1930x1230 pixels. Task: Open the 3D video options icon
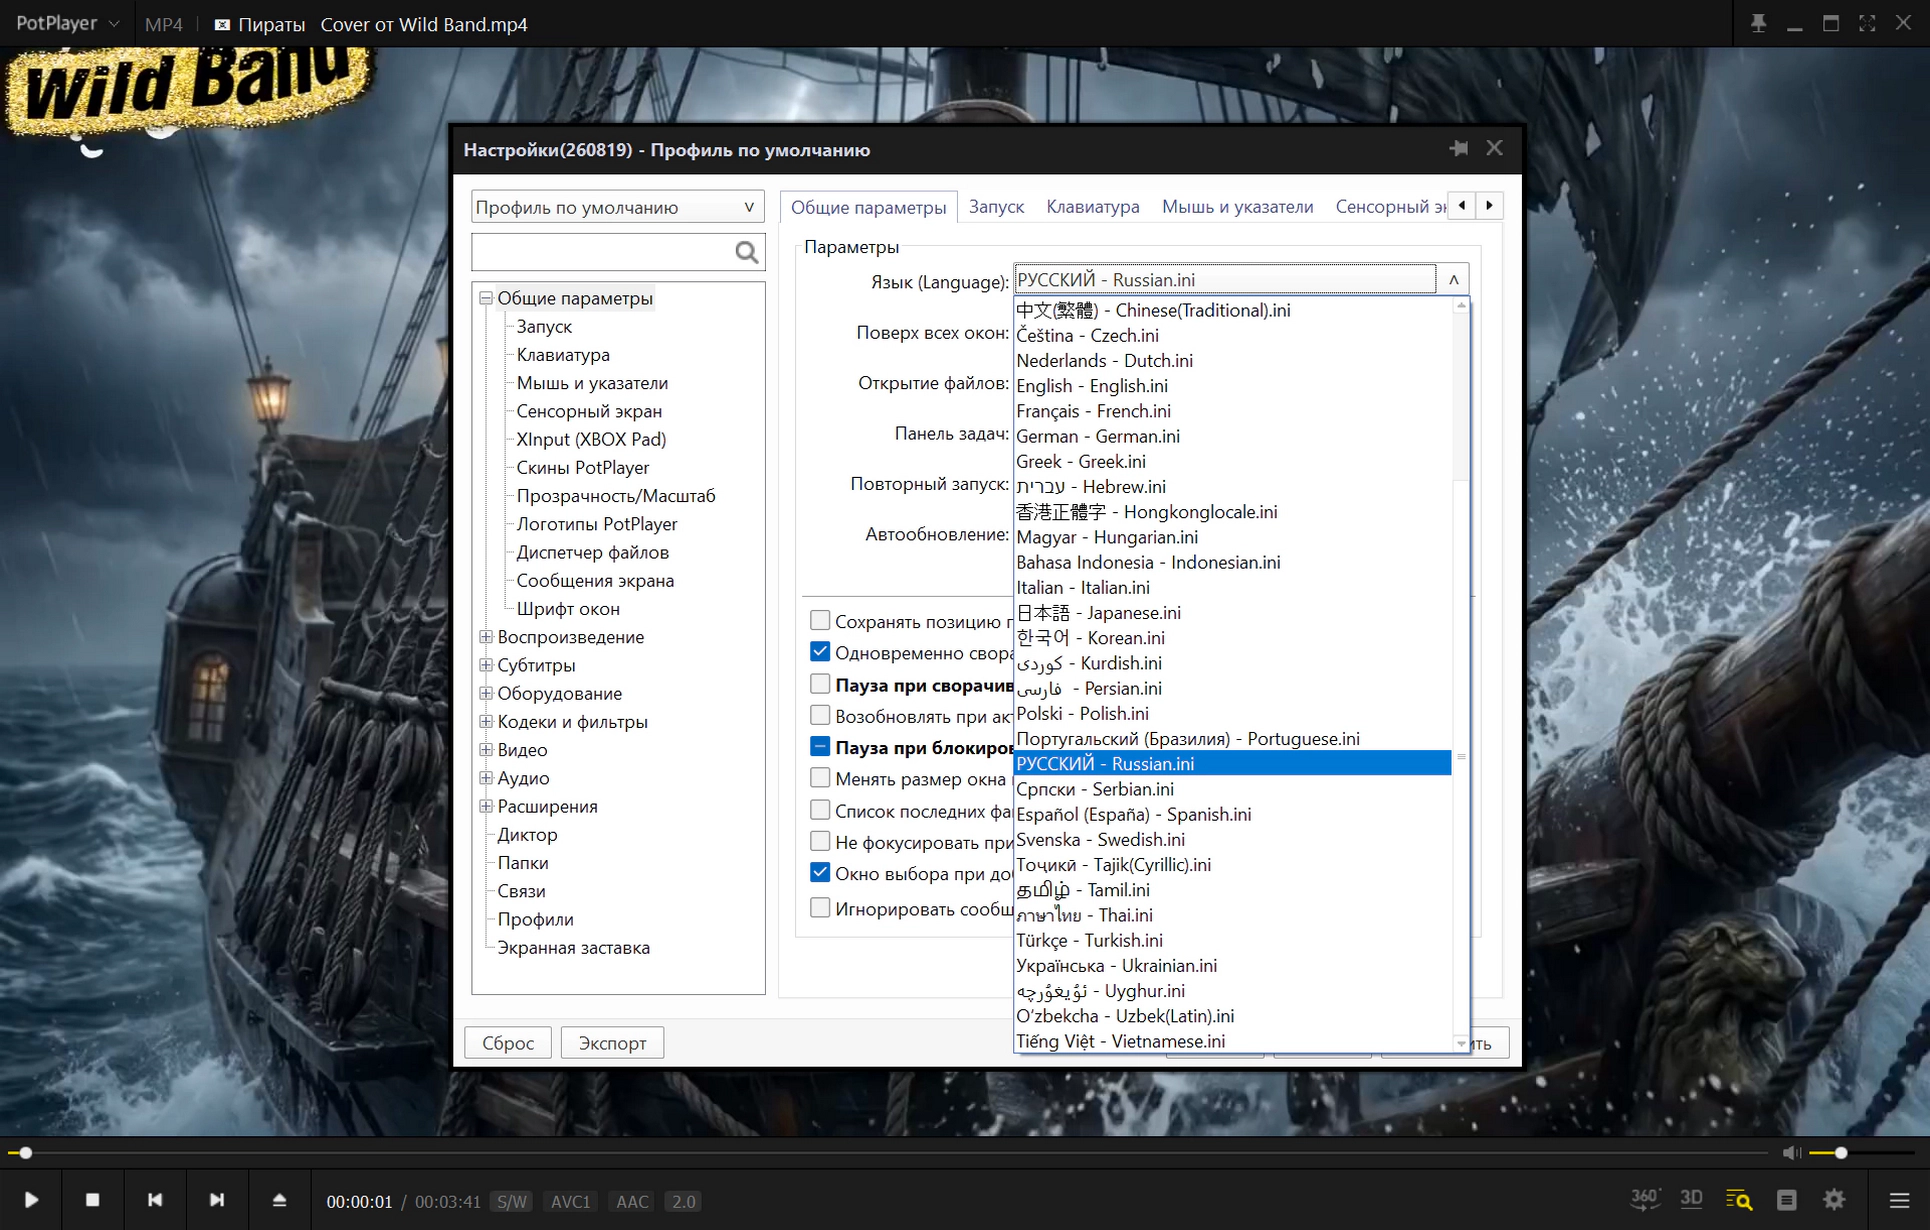(x=1691, y=1198)
